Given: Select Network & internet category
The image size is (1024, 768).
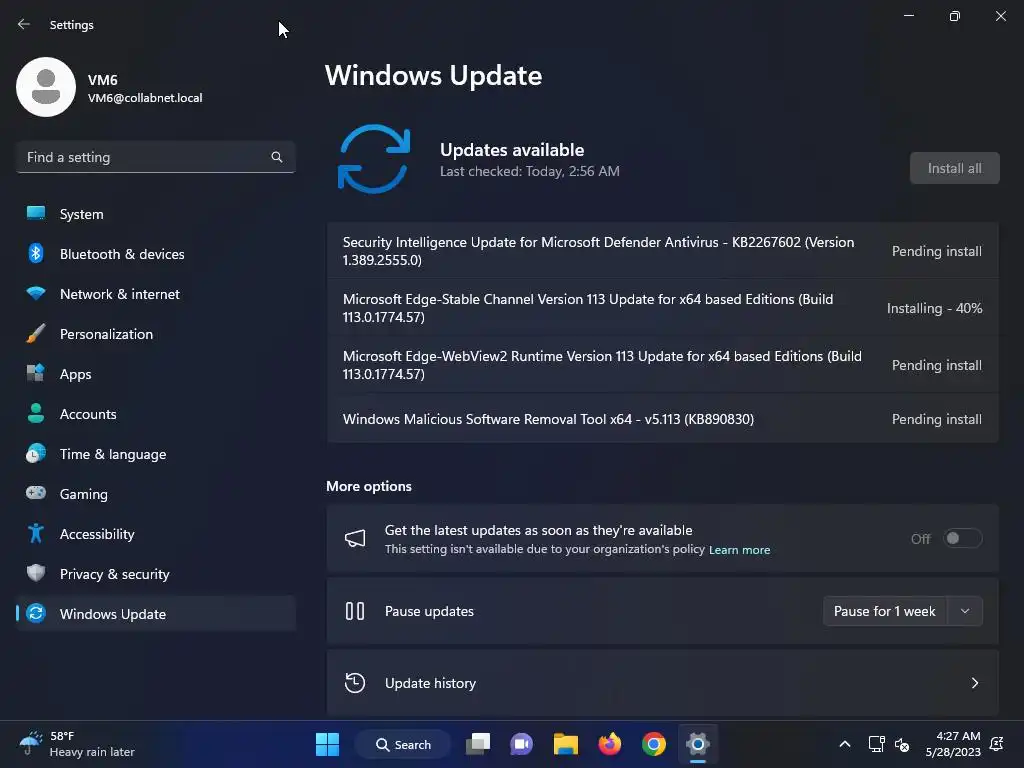Looking at the screenshot, I should pyautogui.click(x=155, y=294).
